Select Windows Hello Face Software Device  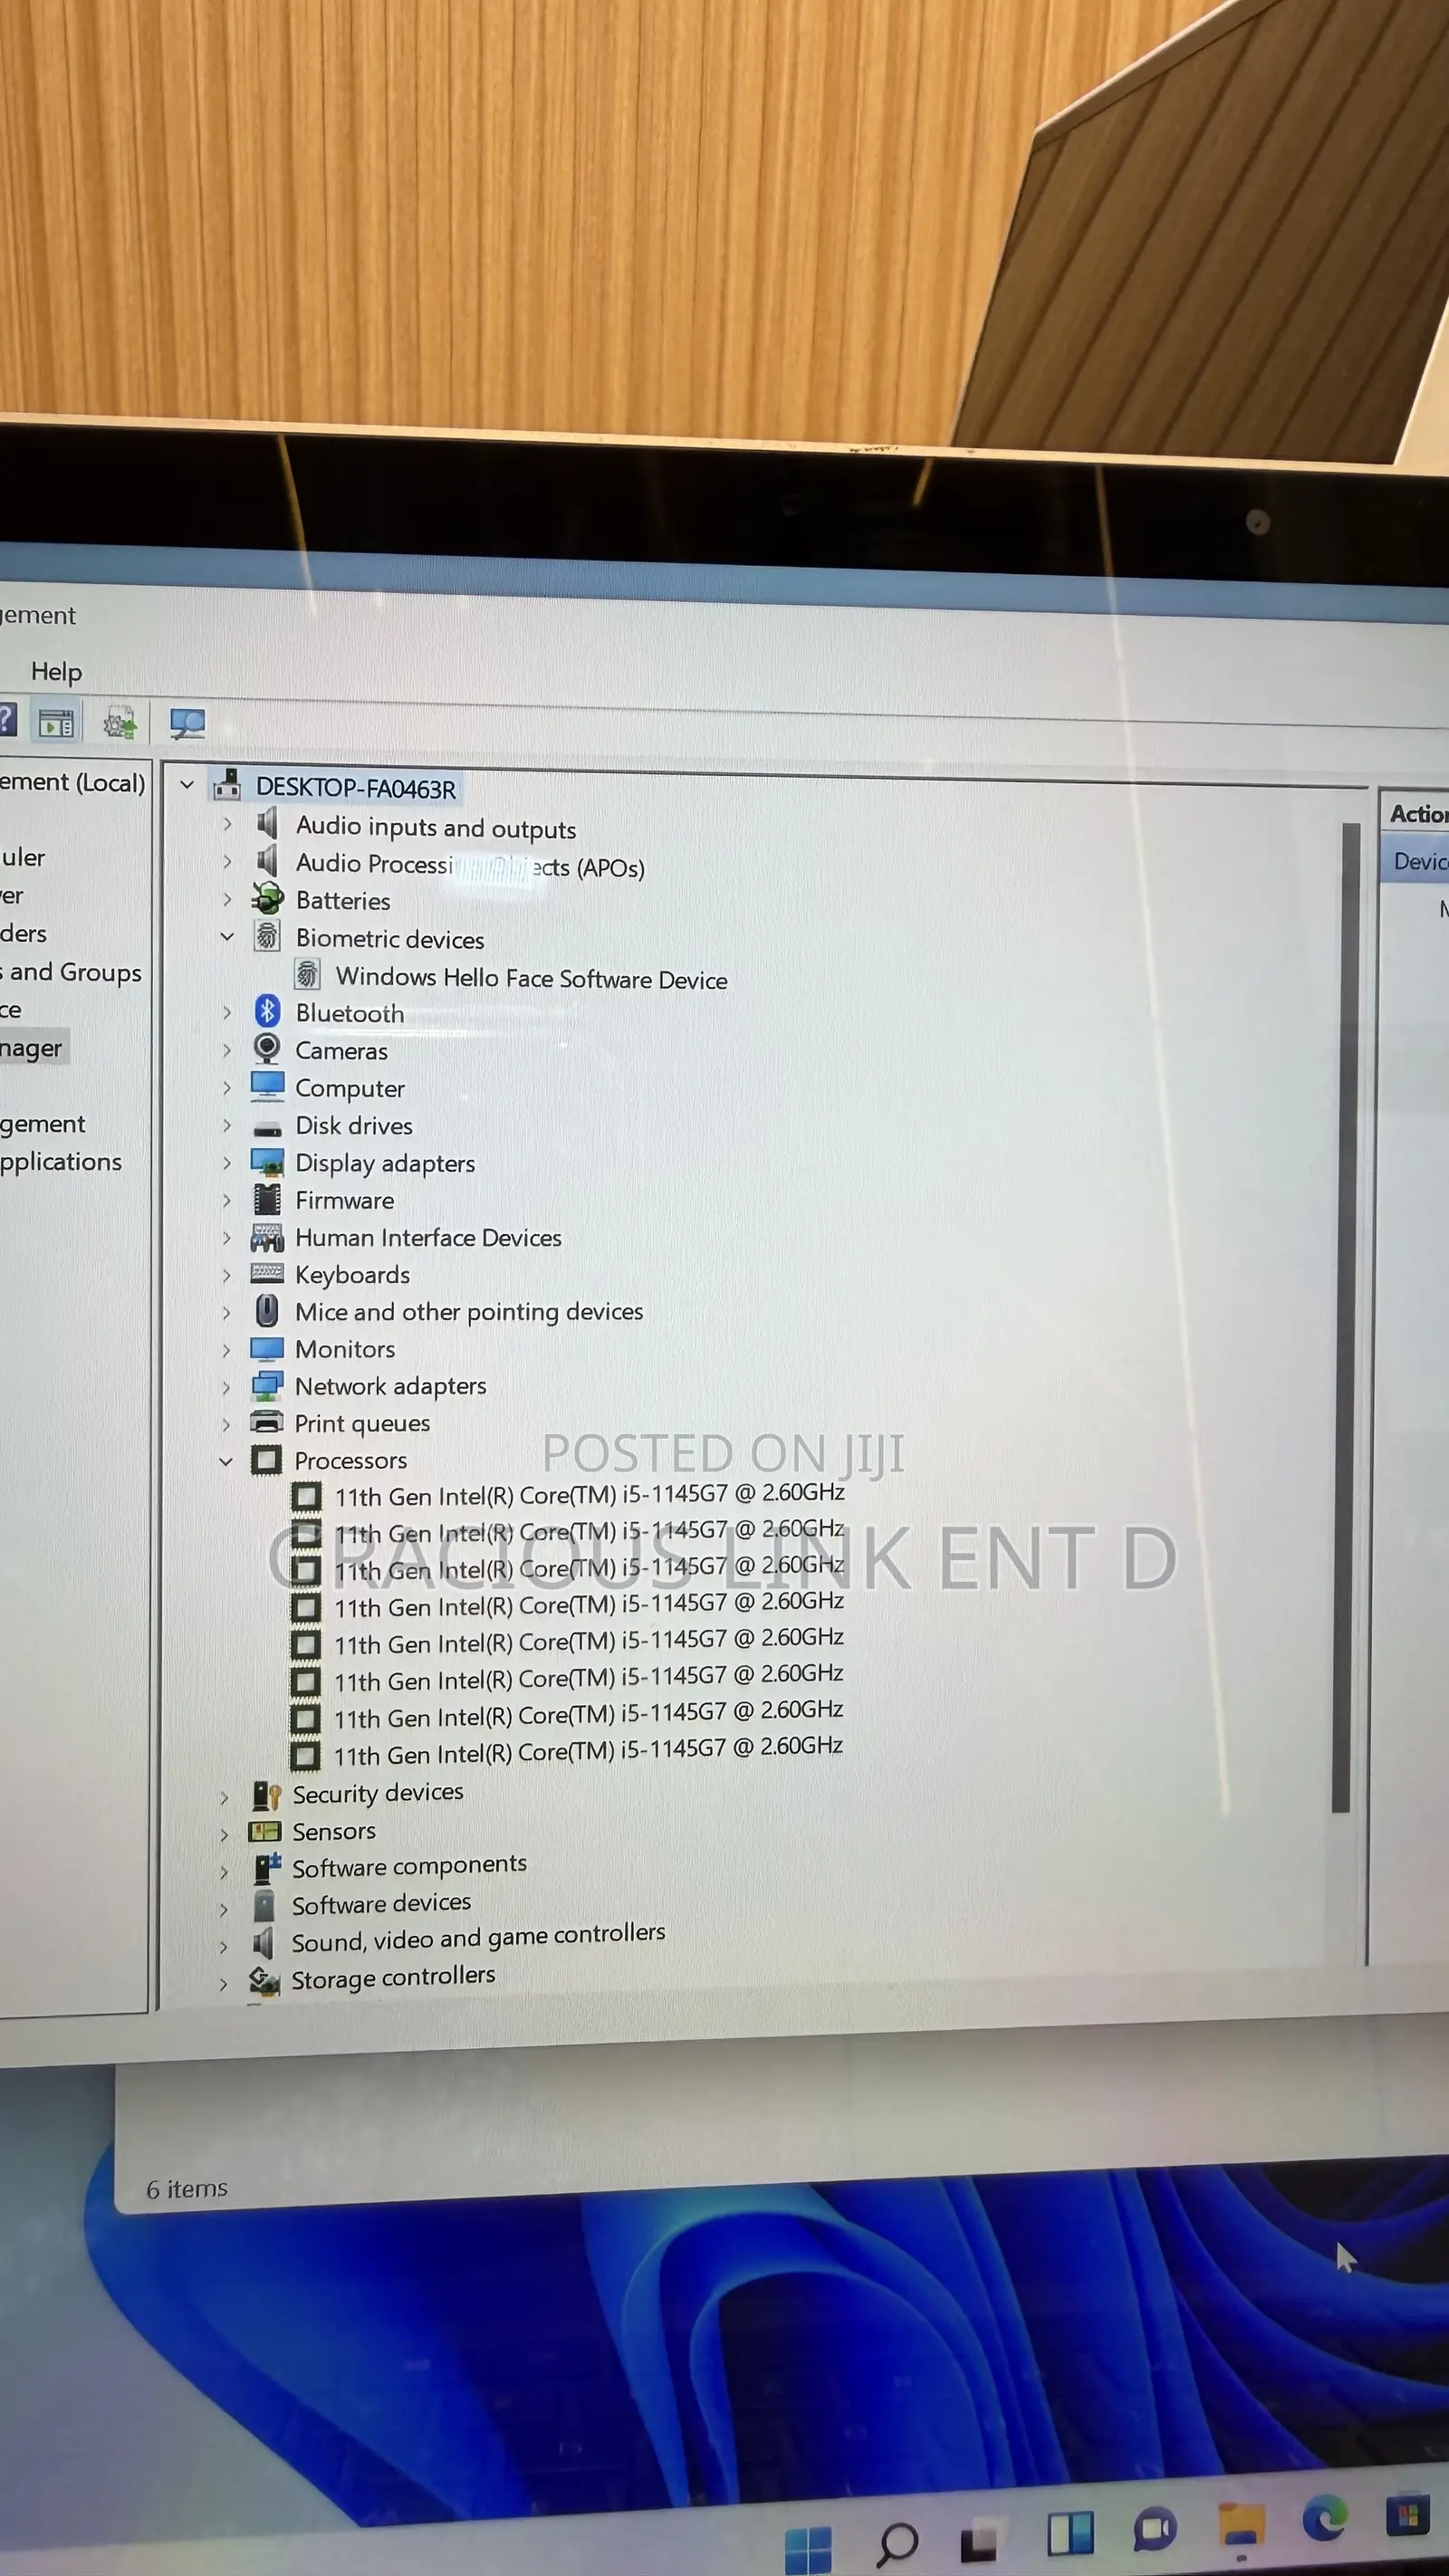[x=531, y=978]
